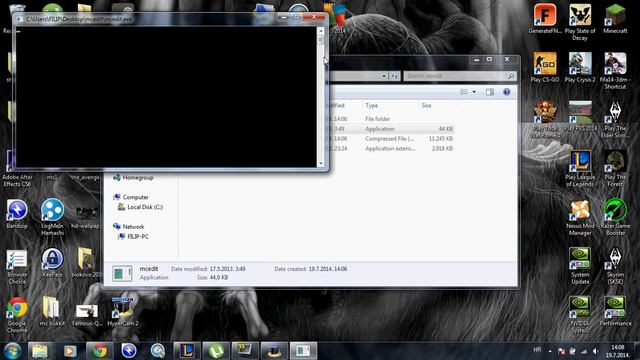Image resolution: width=640 pixels, height=360 pixels.
Task: Click the mcedit thumbnail in details pane
Action: click(122, 273)
